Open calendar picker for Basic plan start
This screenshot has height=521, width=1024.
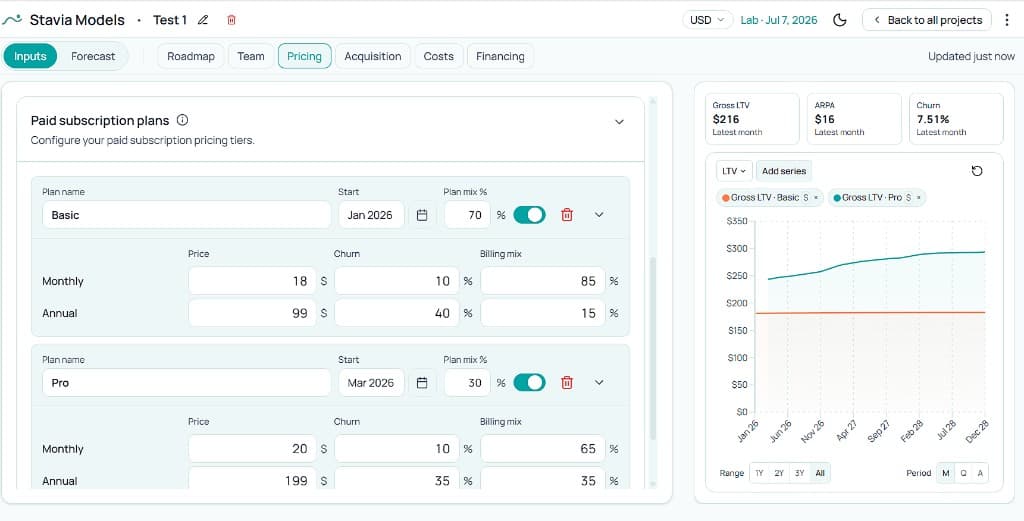tap(422, 215)
